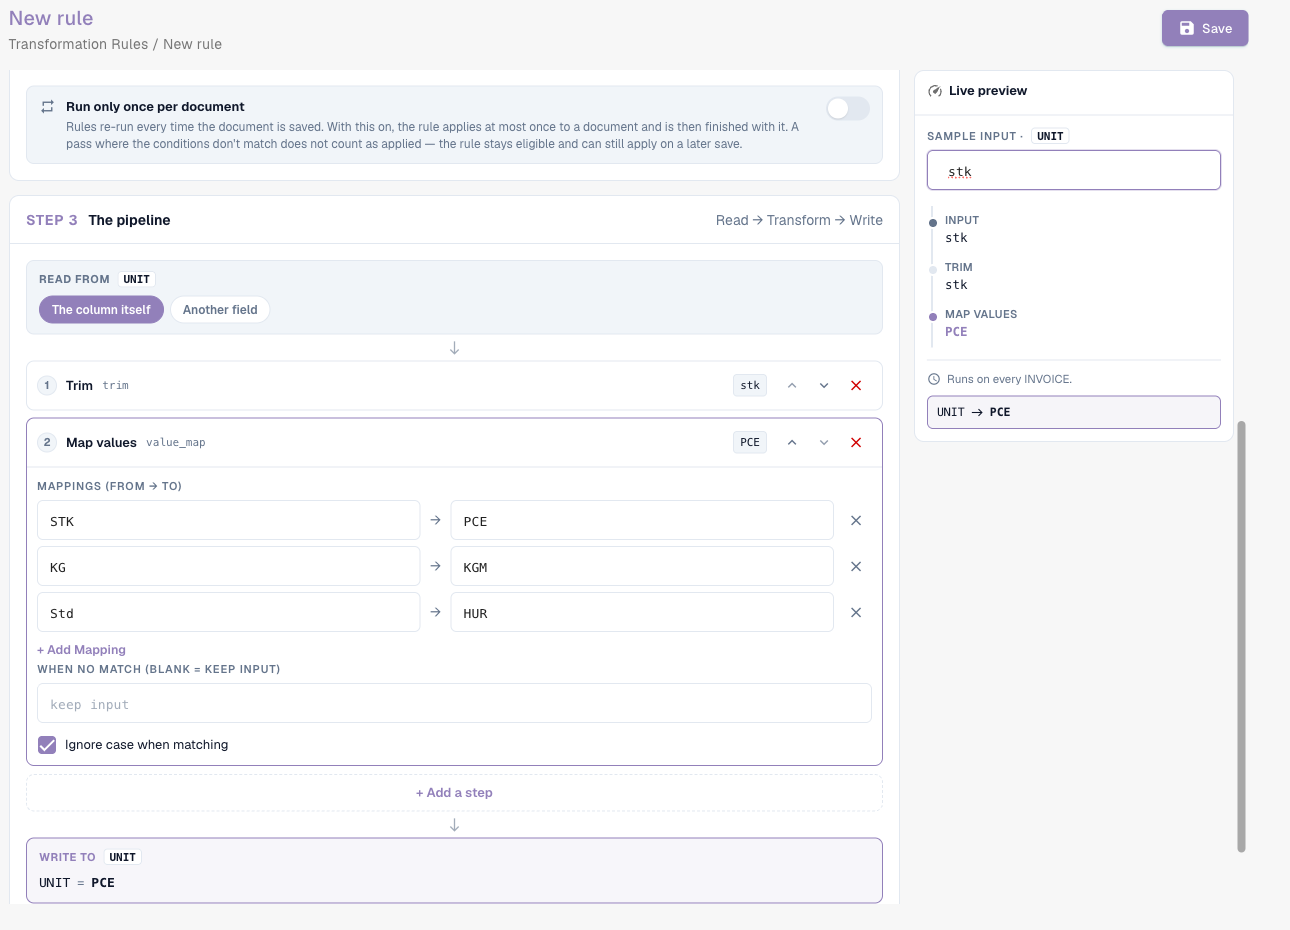Remove the KG to KGM mapping

[x=856, y=567]
